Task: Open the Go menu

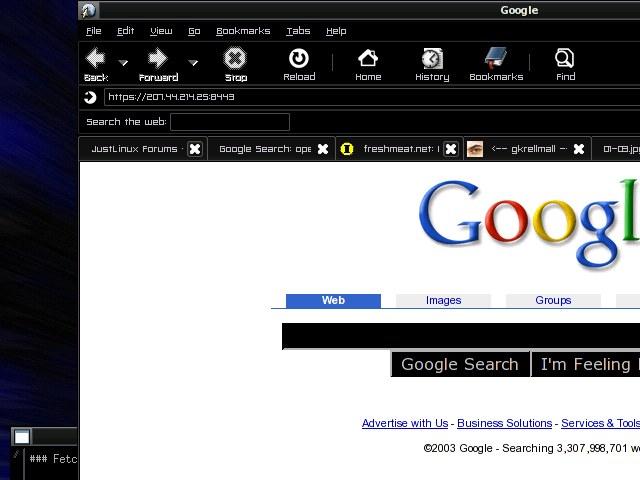Action: (194, 31)
